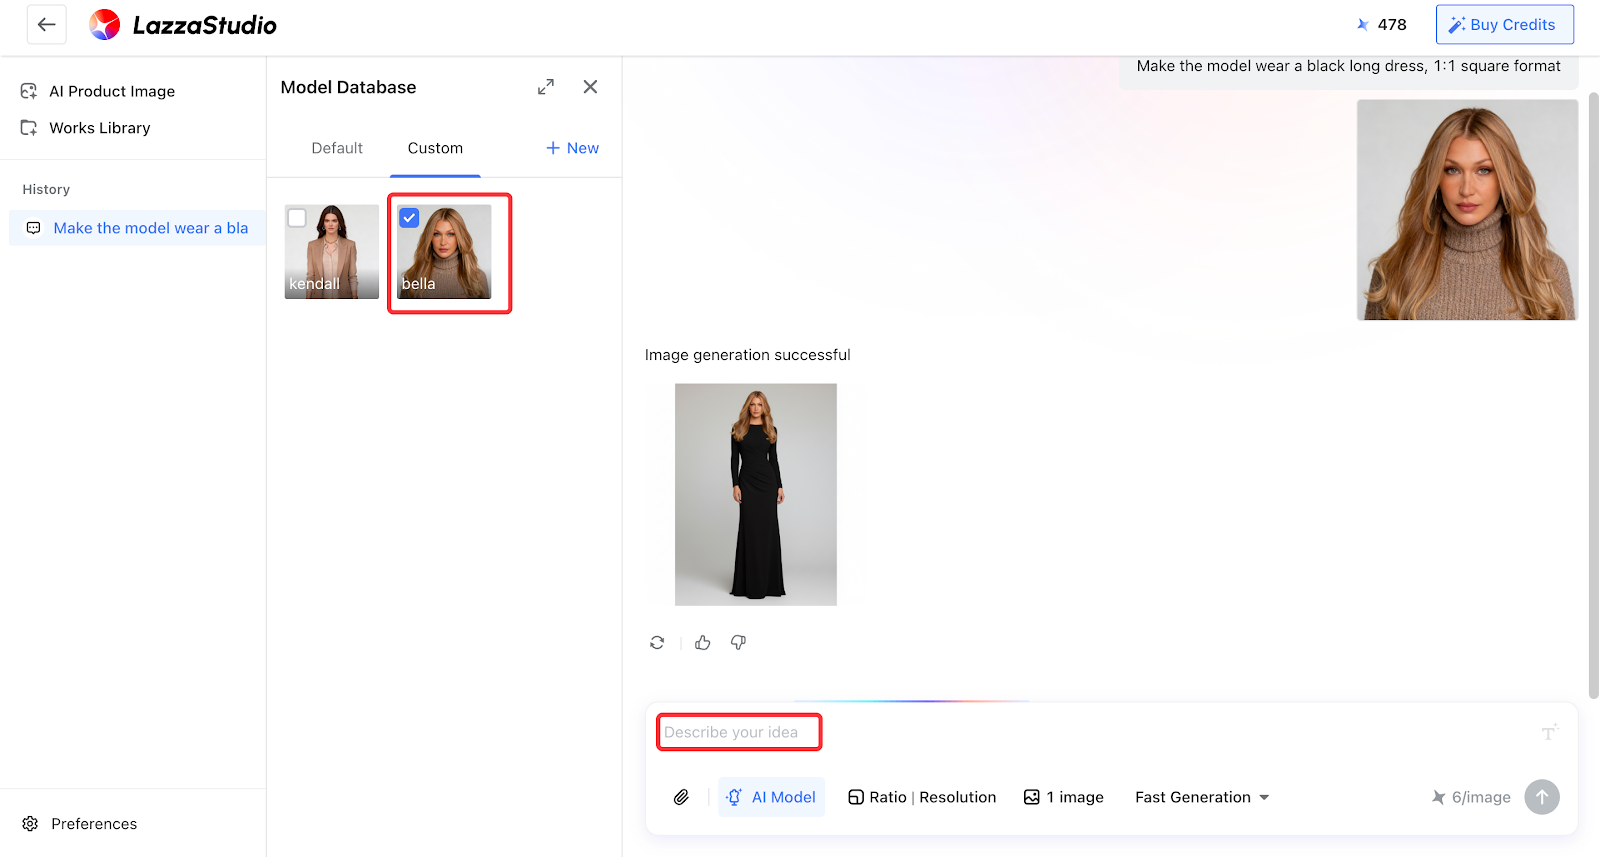Click the vertical chat scrollbar
The image size is (1600, 857).
pyautogui.click(x=1593, y=400)
